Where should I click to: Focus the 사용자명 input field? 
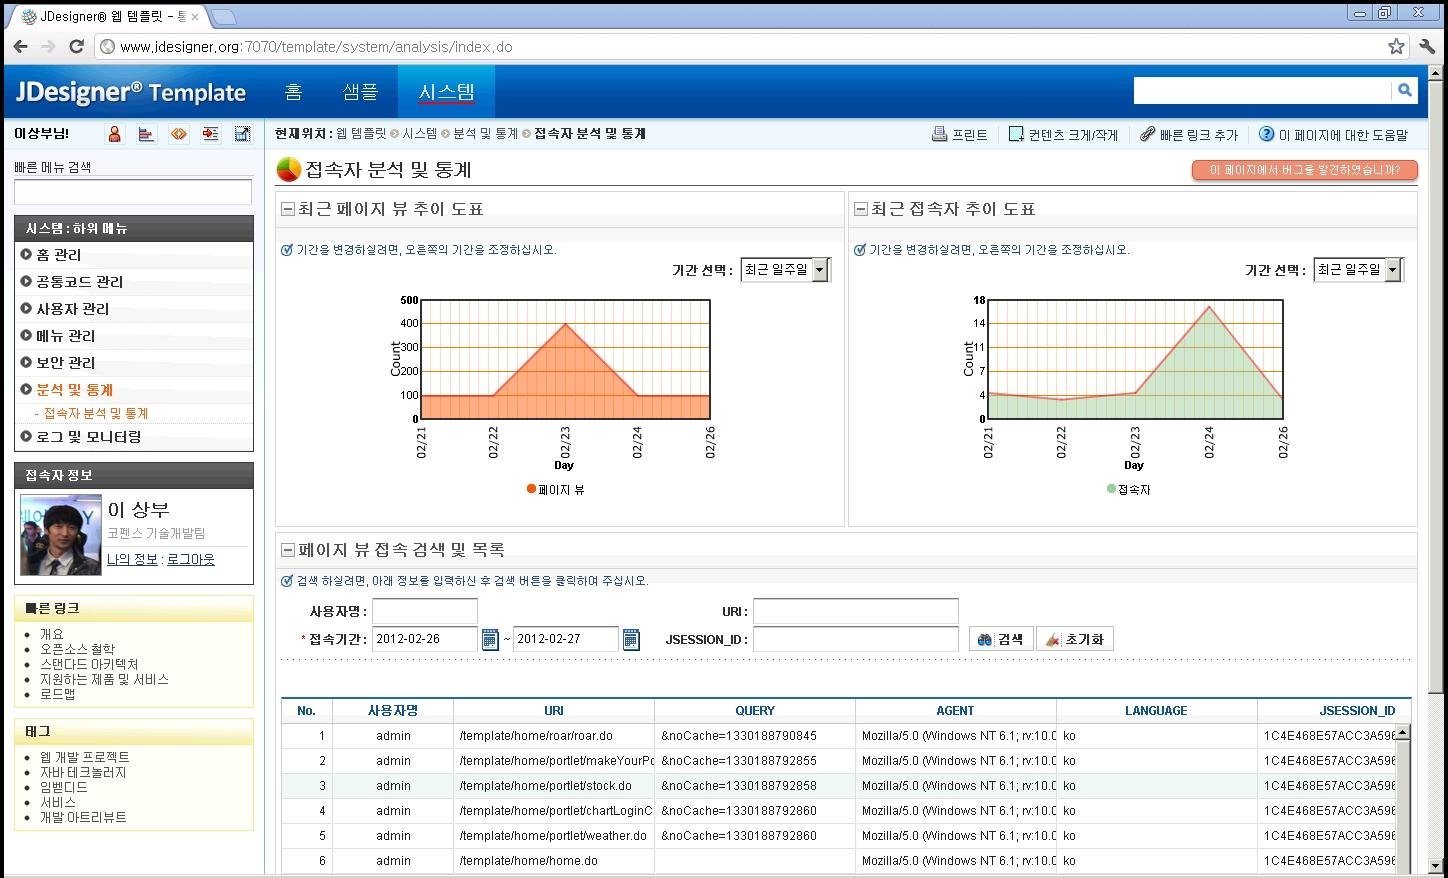click(425, 611)
